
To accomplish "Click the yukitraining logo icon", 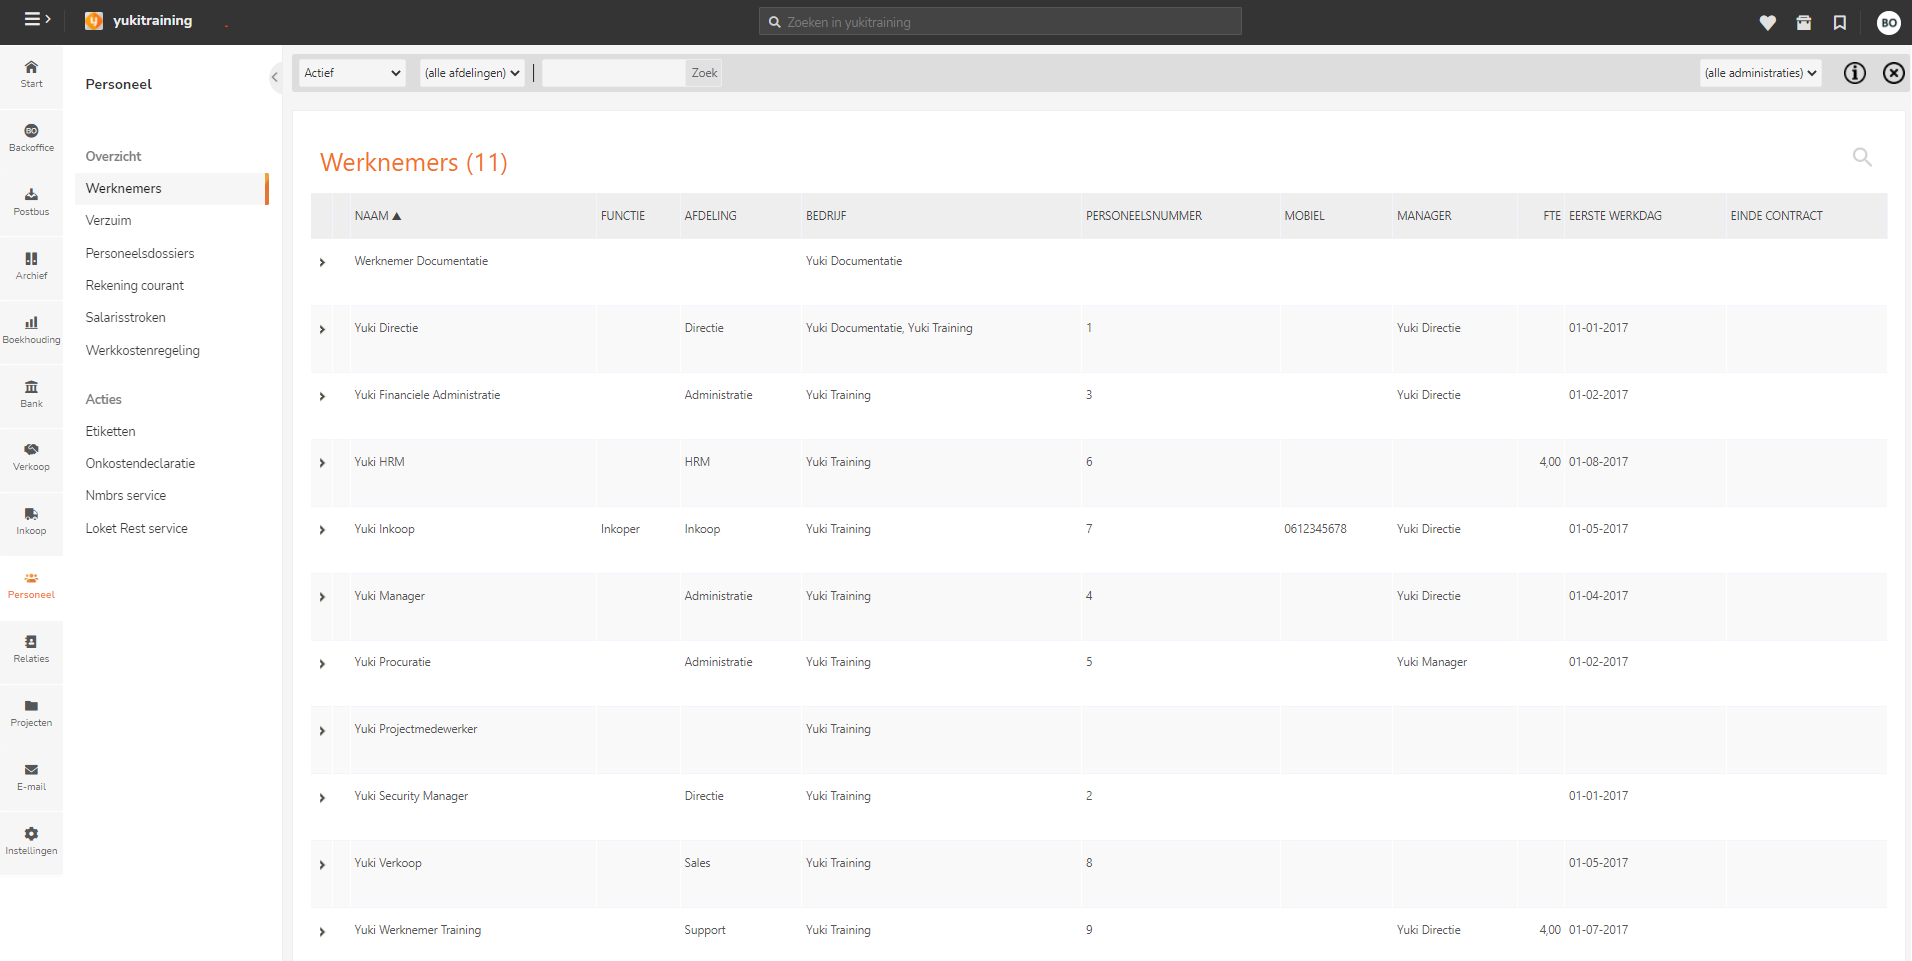I will (94, 21).
